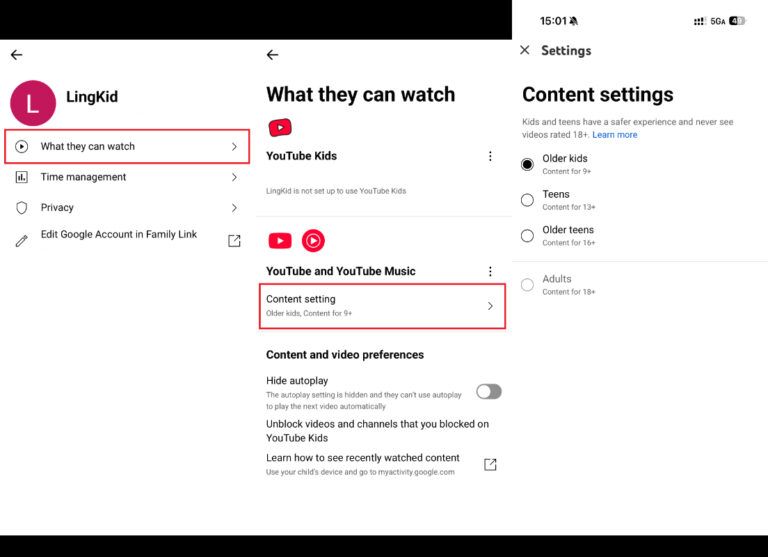Click the play-circle icon beside What they can watch

point(22,146)
